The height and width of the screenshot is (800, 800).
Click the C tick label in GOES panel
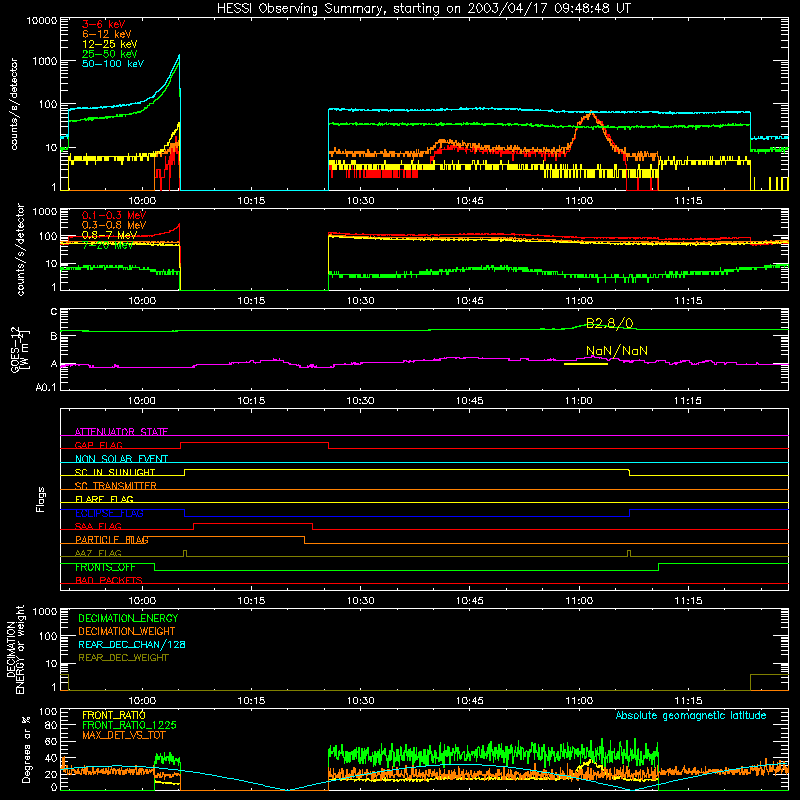tap(54, 312)
